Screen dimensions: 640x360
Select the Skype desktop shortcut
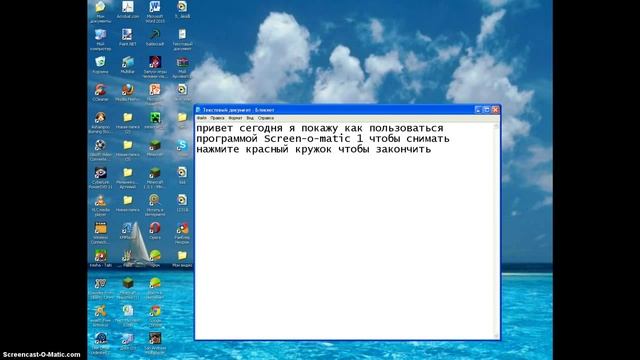click(x=182, y=148)
